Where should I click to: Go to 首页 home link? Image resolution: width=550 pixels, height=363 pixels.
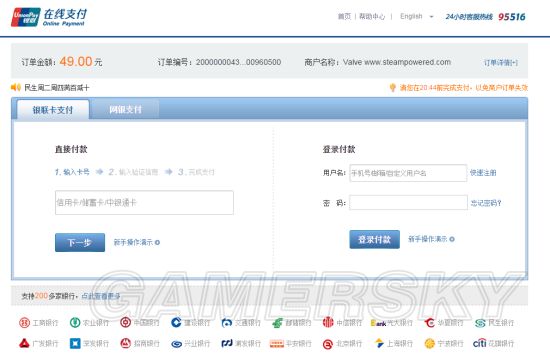click(344, 16)
